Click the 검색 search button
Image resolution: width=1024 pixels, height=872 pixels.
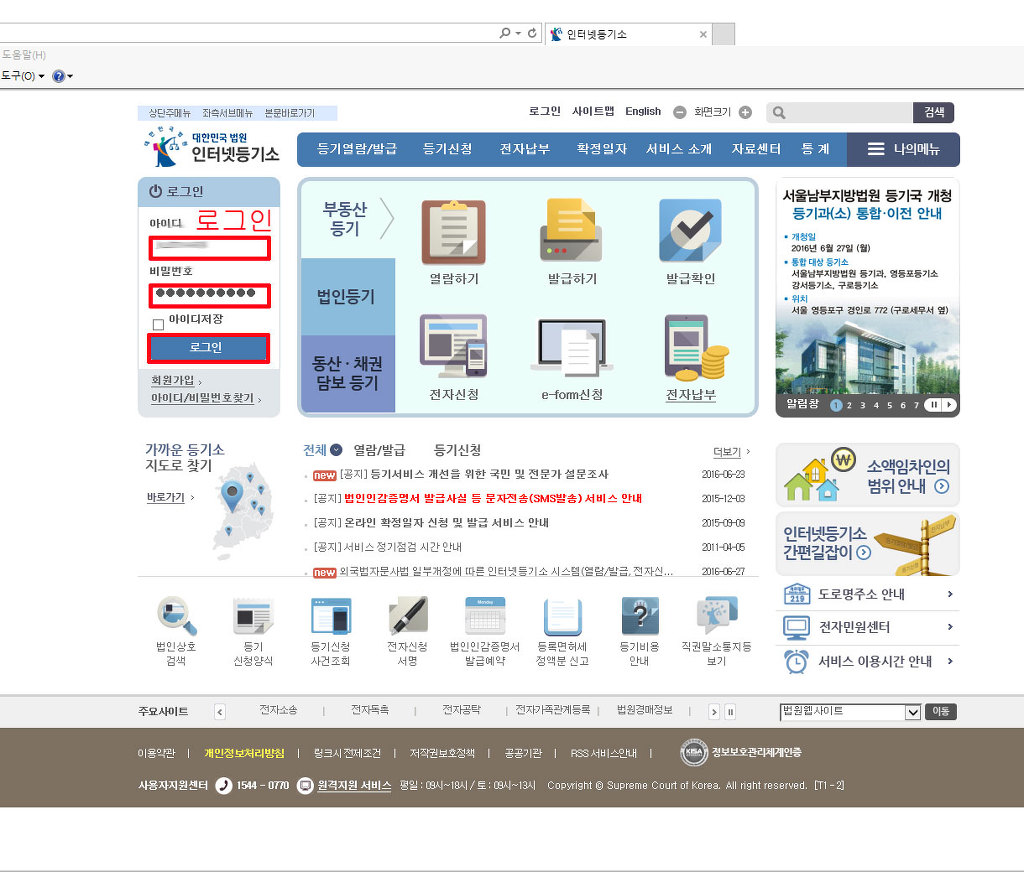[933, 112]
